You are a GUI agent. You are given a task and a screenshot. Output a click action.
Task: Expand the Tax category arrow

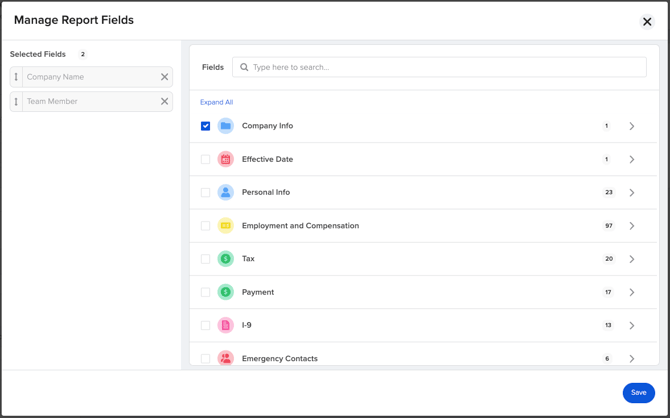[x=632, y=259]
